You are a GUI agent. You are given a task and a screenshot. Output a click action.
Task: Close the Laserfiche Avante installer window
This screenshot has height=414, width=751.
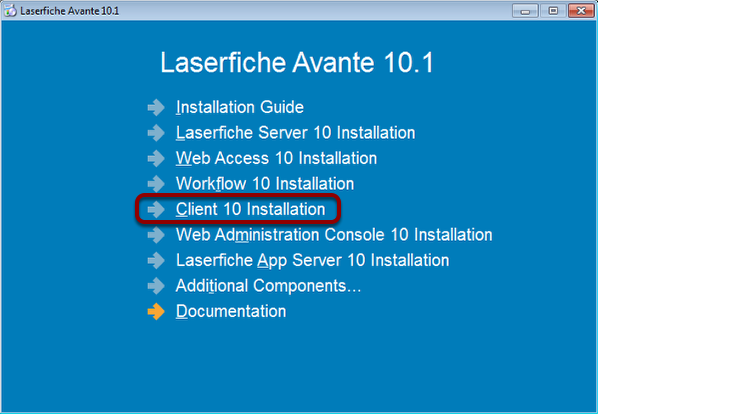(x=581, y=11)
